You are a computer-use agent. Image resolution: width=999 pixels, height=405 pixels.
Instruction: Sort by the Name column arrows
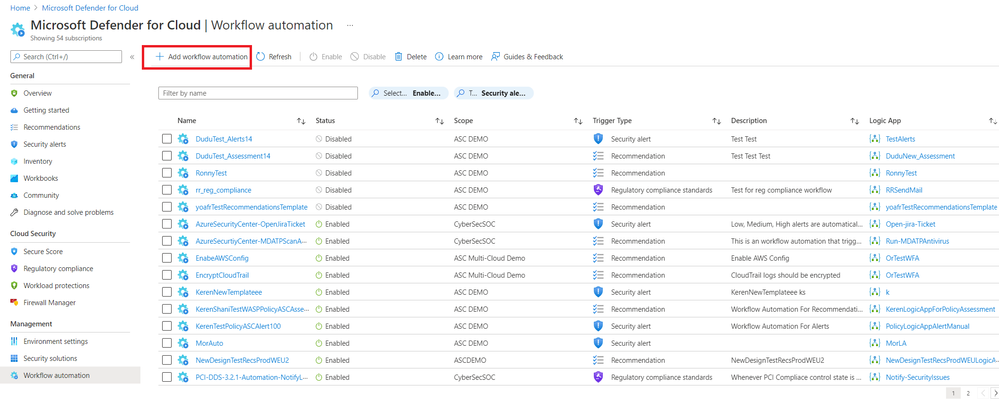tap(301, 121)
